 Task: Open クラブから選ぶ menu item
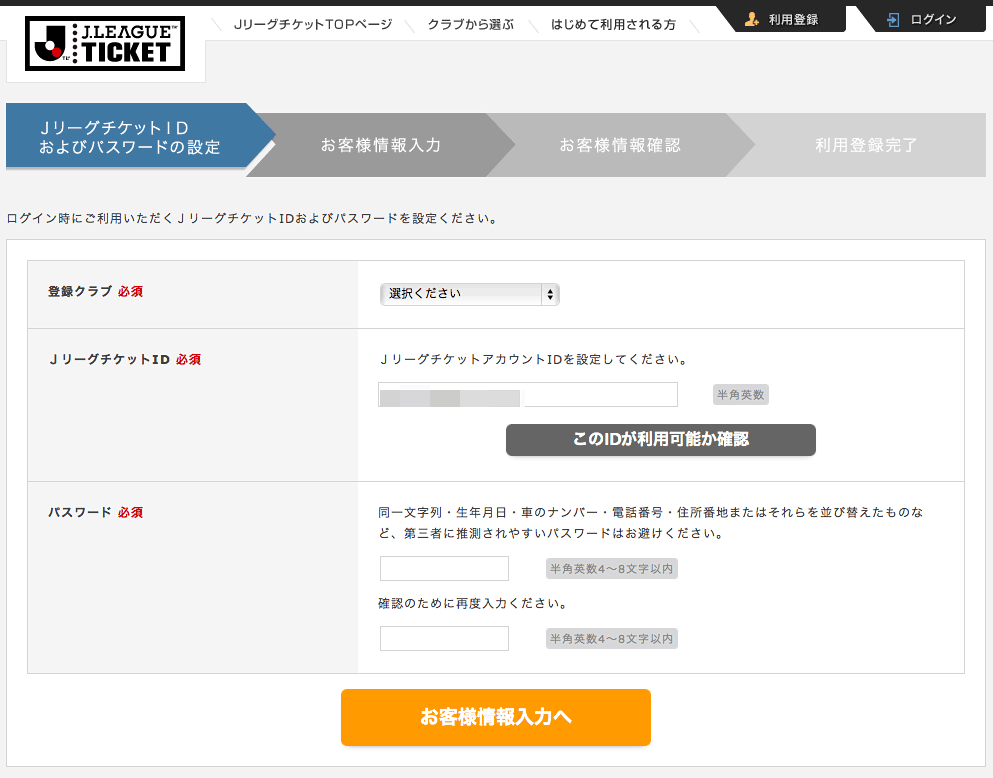[x=471, y=25]
